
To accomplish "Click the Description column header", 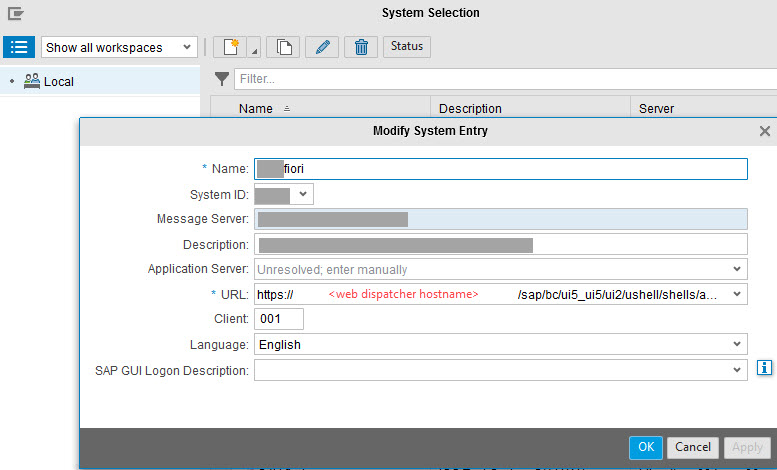I will 530,108.
